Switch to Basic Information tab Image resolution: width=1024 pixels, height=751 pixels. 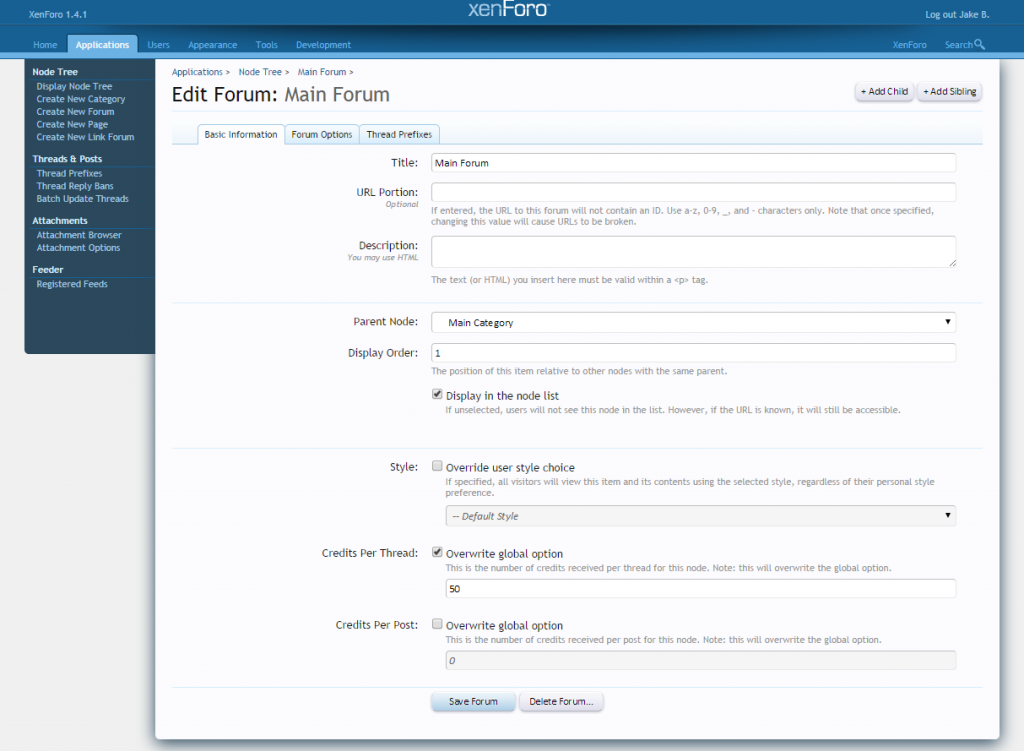click(x=241, y=134)
